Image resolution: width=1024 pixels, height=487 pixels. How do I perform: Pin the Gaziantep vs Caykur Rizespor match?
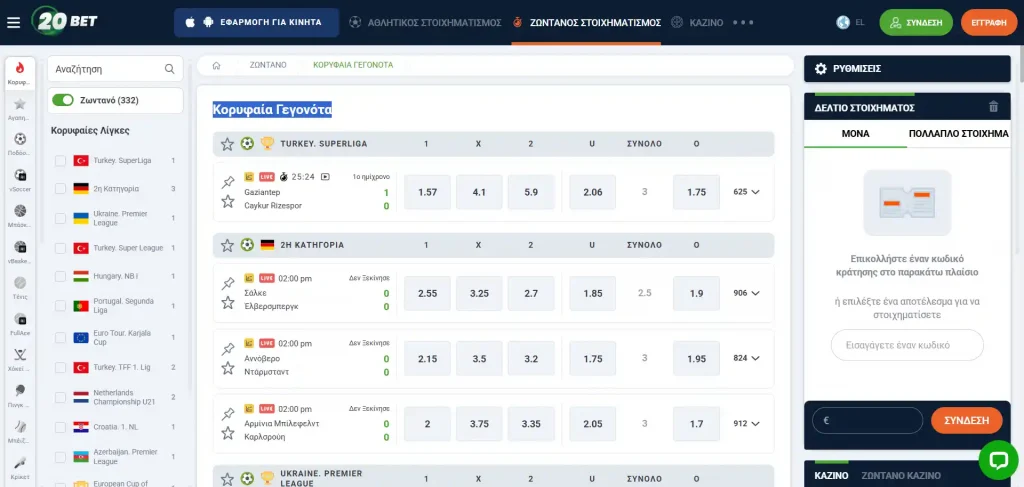228,182
